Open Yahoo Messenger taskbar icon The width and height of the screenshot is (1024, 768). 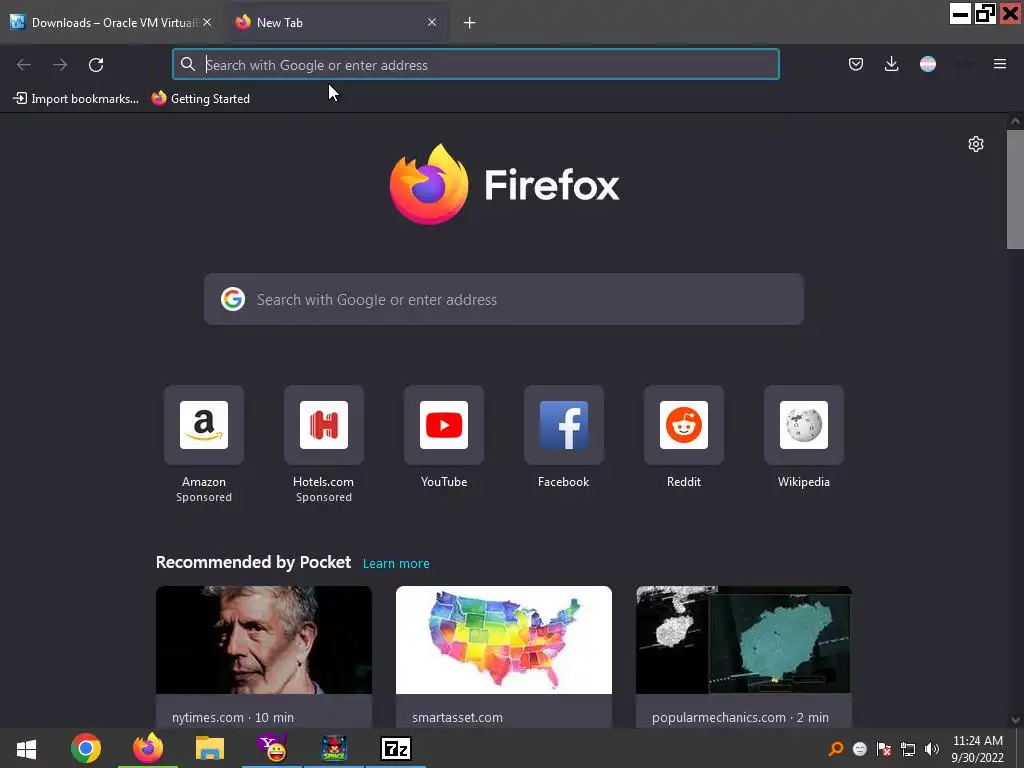[272, 748]
